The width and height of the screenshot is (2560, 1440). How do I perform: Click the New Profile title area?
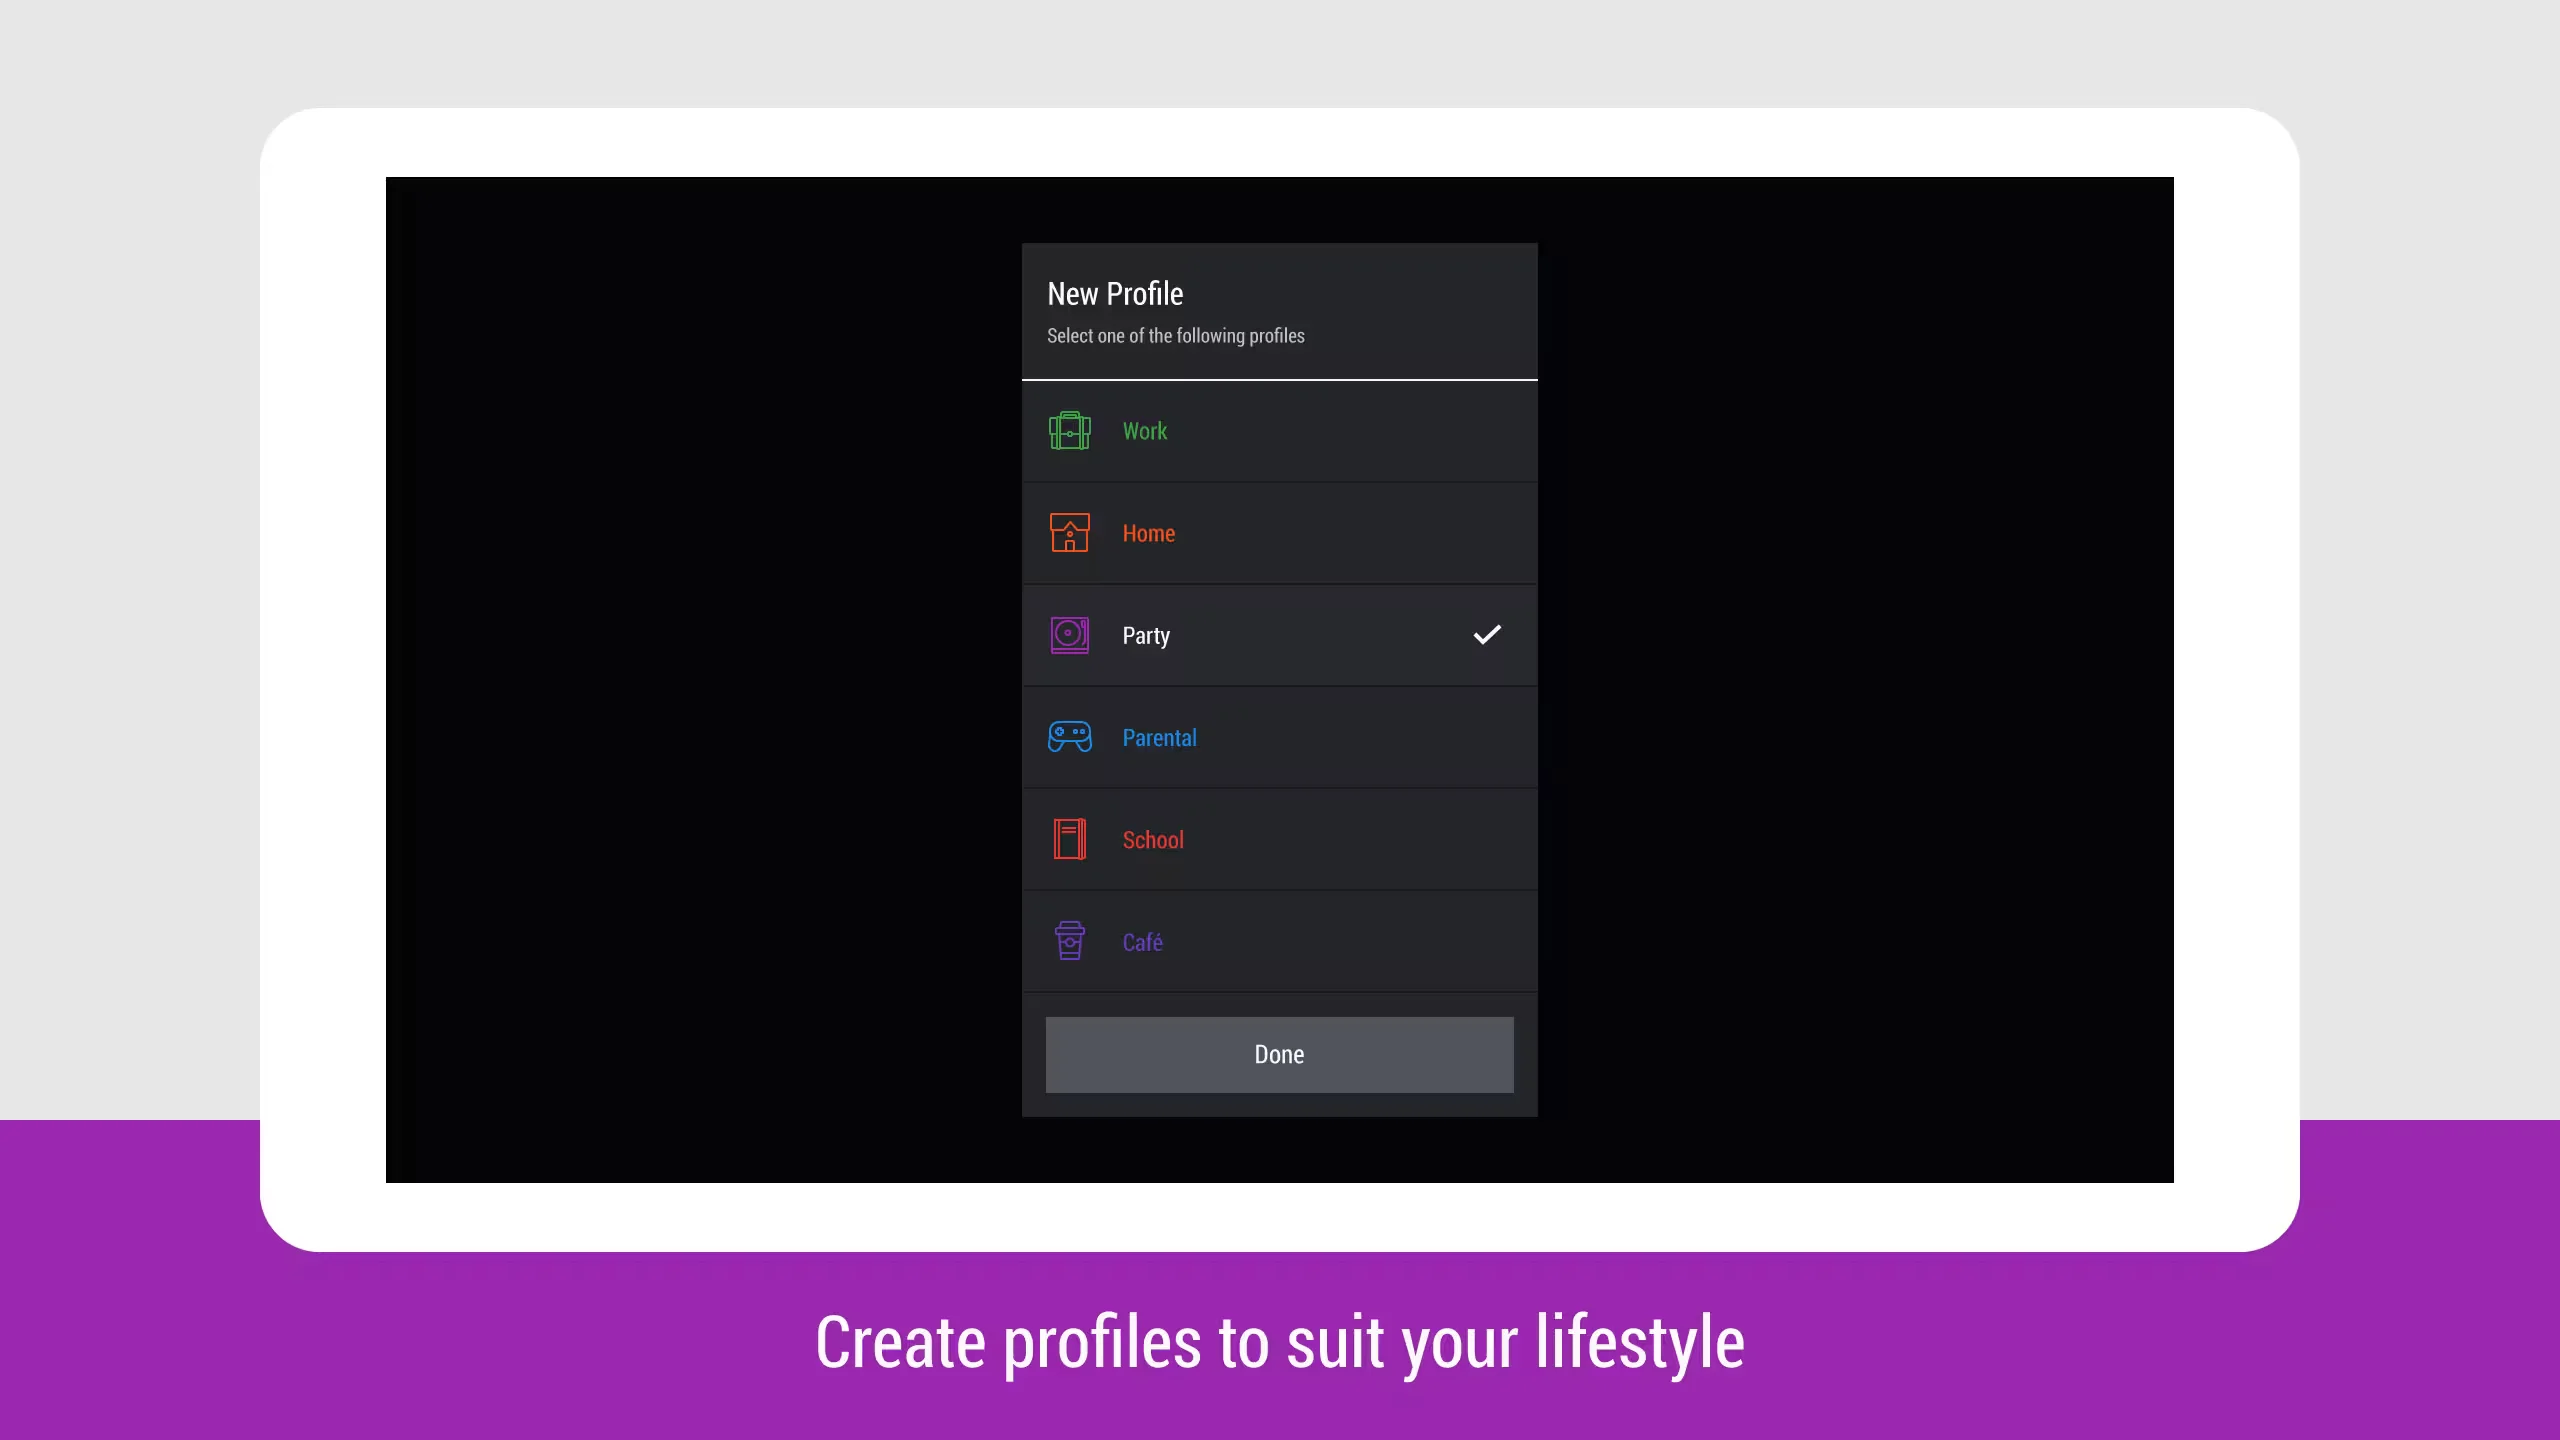click(1115, 292)
